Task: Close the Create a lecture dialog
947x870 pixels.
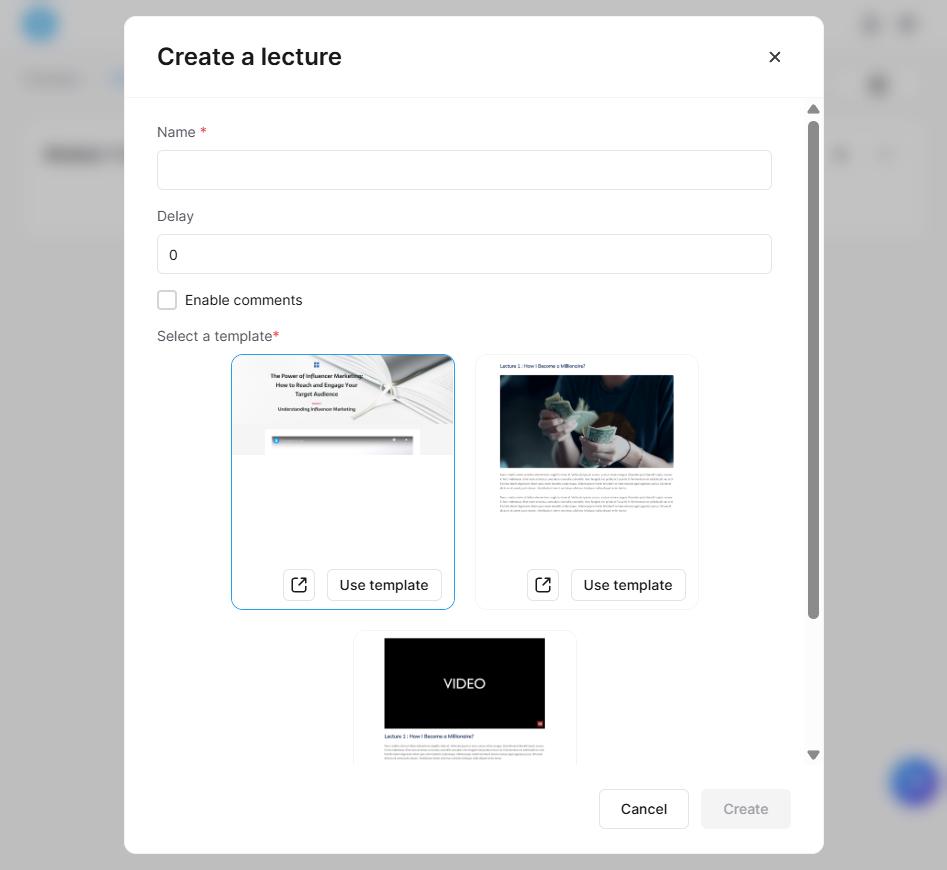Action: click(x=774, y=57)
